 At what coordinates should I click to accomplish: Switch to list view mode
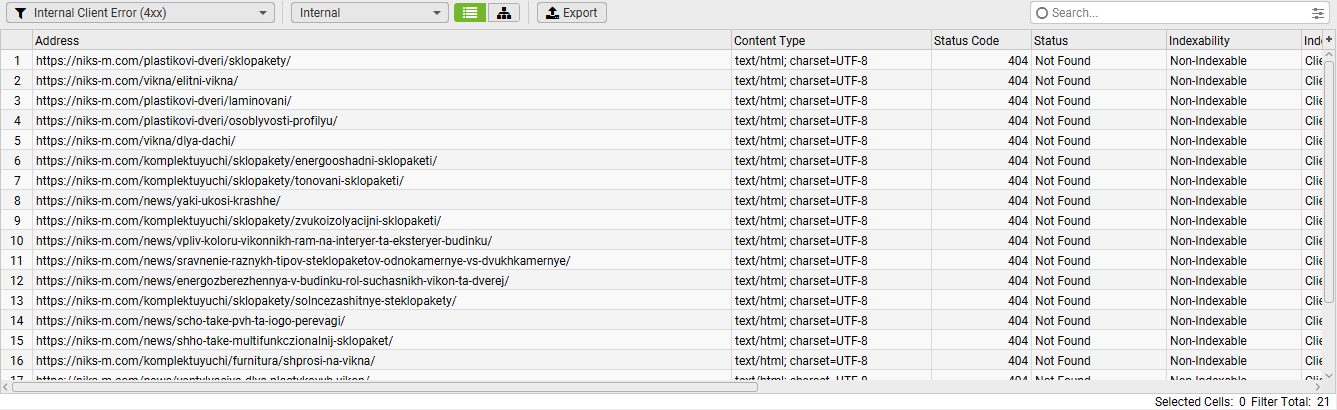pos(469,13)
